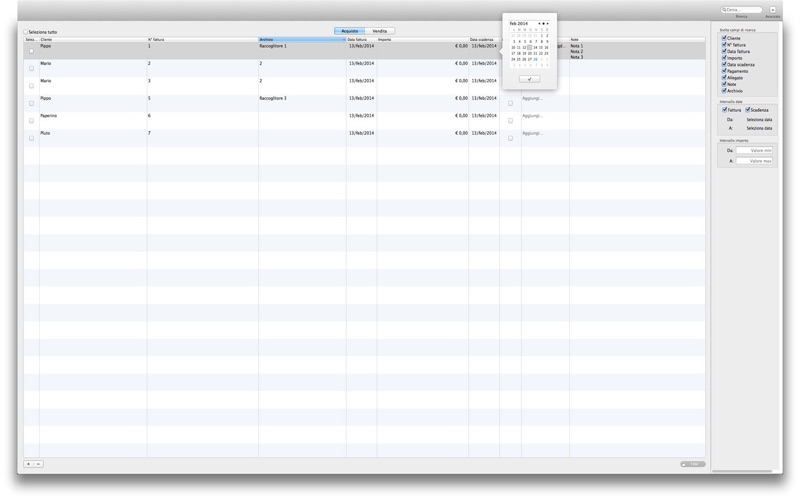The height and width of the screenshot is (500, 800).
Task: Mark Paperino invoice payment checkbox as paid
Action: pos(510,121)
